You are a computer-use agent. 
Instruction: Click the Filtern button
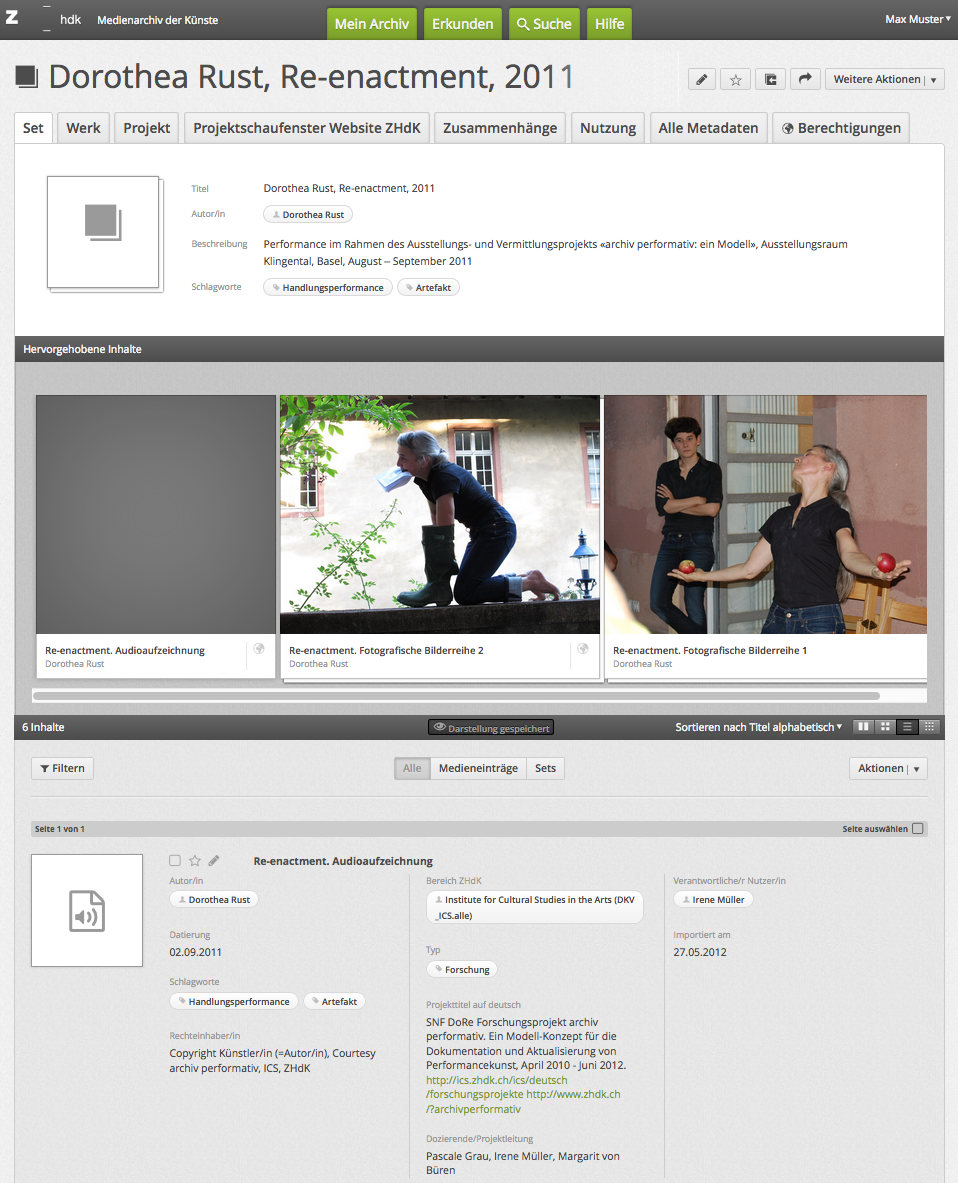pos(62,768)
